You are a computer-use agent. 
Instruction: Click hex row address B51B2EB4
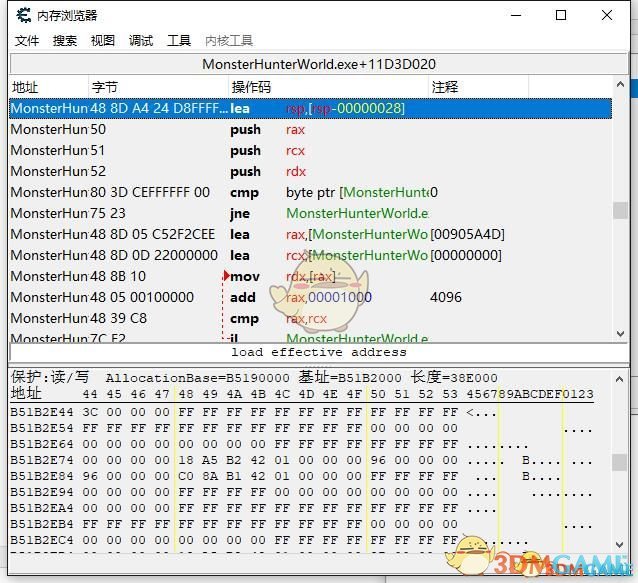tap(42, 524)
